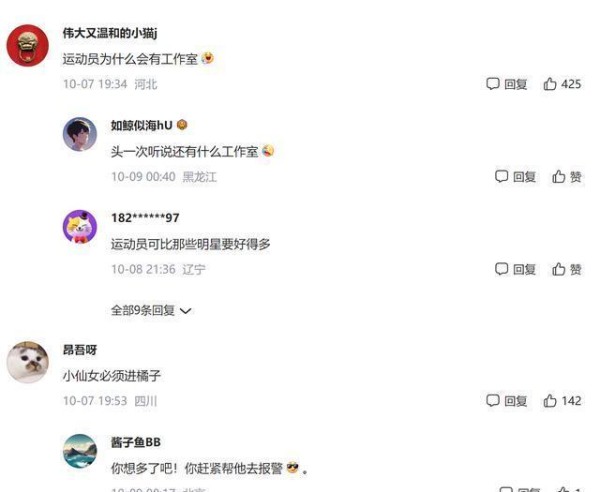Like 如鲸似海hU's reply
Image resolution: width=600 pixels, height=492 pixels.
(567, 176)
